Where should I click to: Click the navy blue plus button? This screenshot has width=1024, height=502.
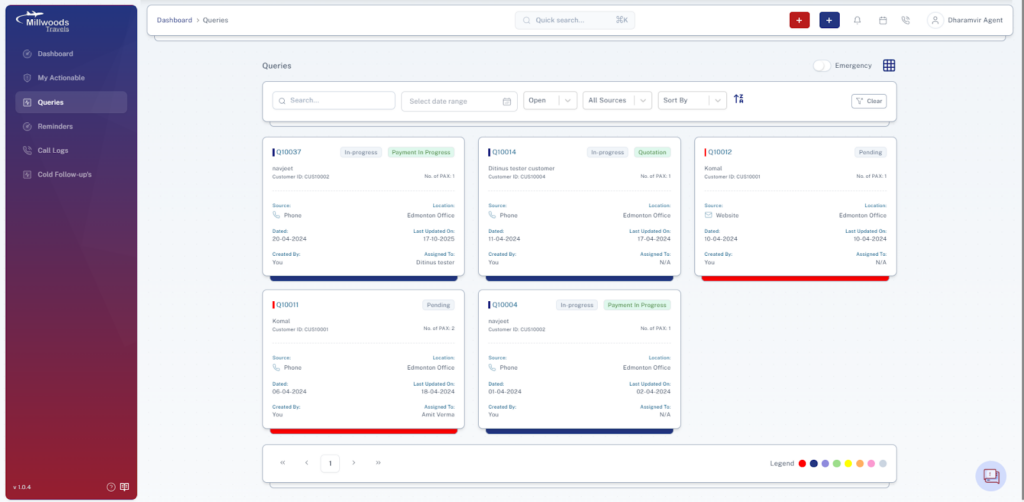click(x=829, y=20)
